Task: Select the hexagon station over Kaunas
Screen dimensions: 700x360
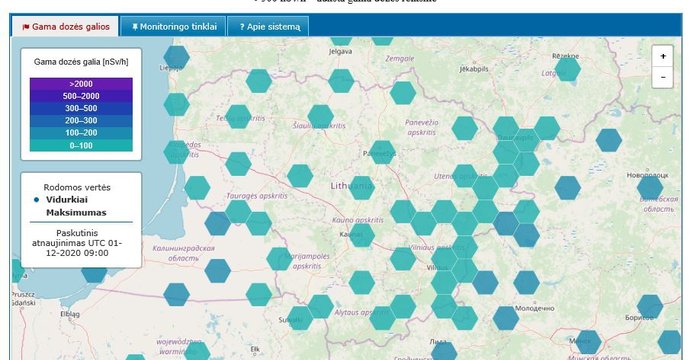Action: pyautogui.click(x=361, y=235)
